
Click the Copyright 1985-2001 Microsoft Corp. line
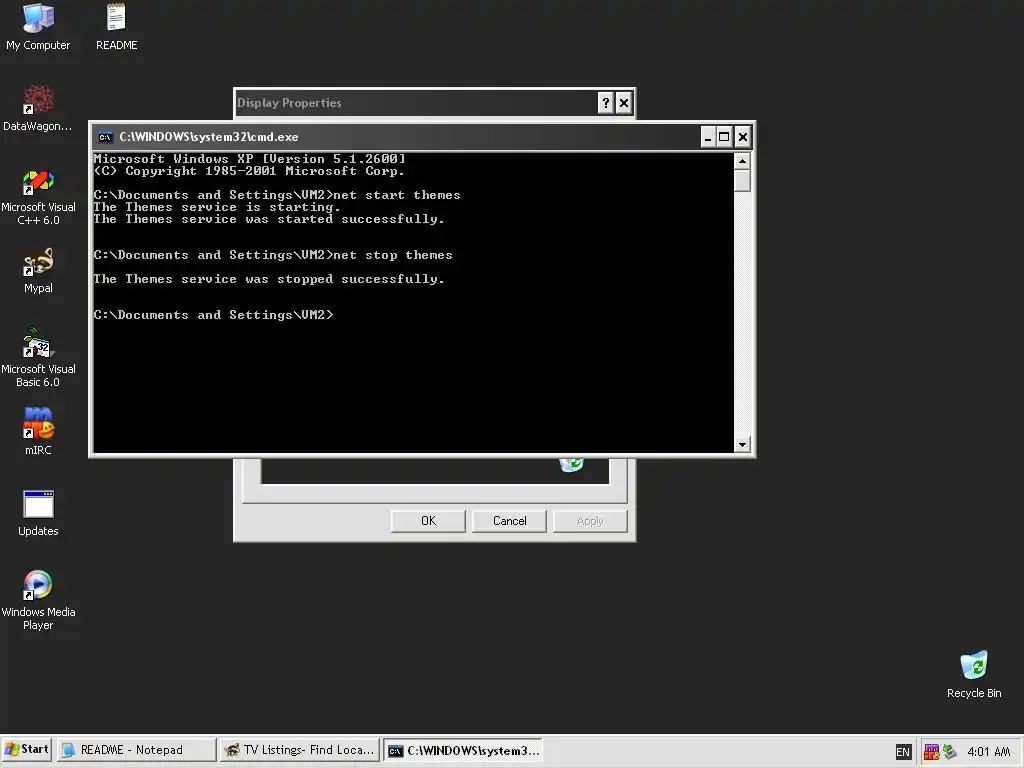pos(249,171)
